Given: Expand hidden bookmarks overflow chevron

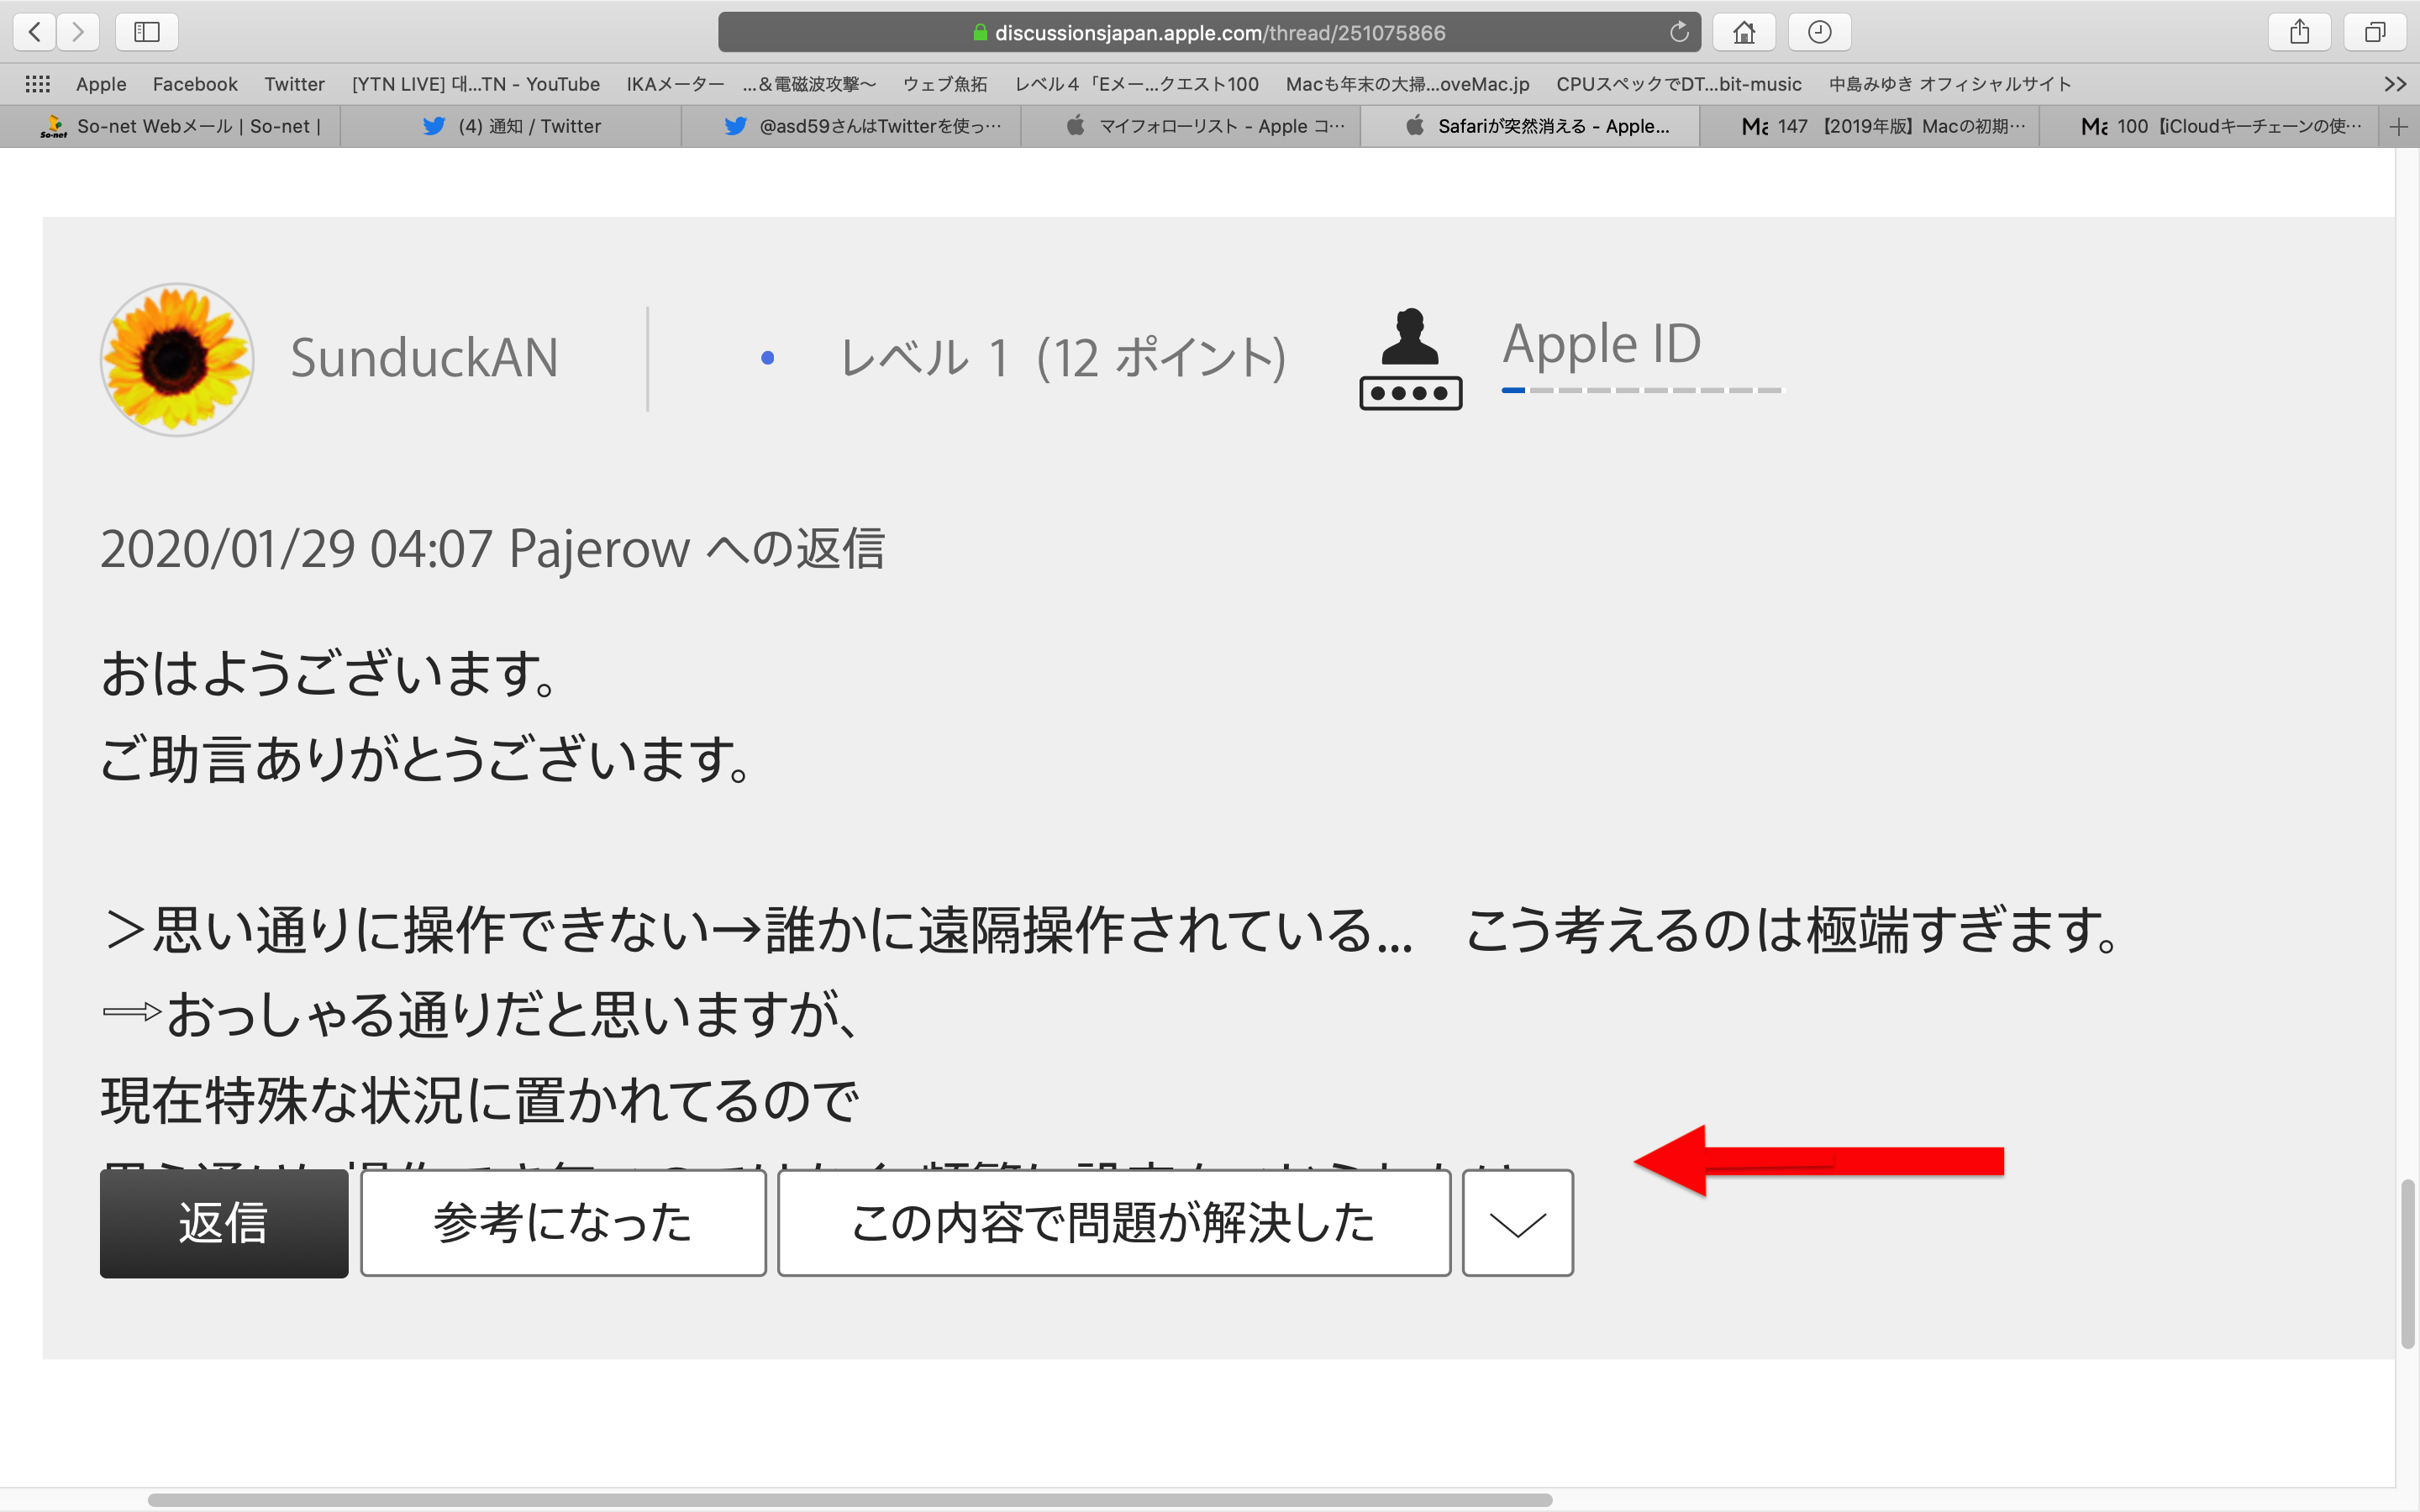Looking at the screenshot, I should tap(2394, 84).
